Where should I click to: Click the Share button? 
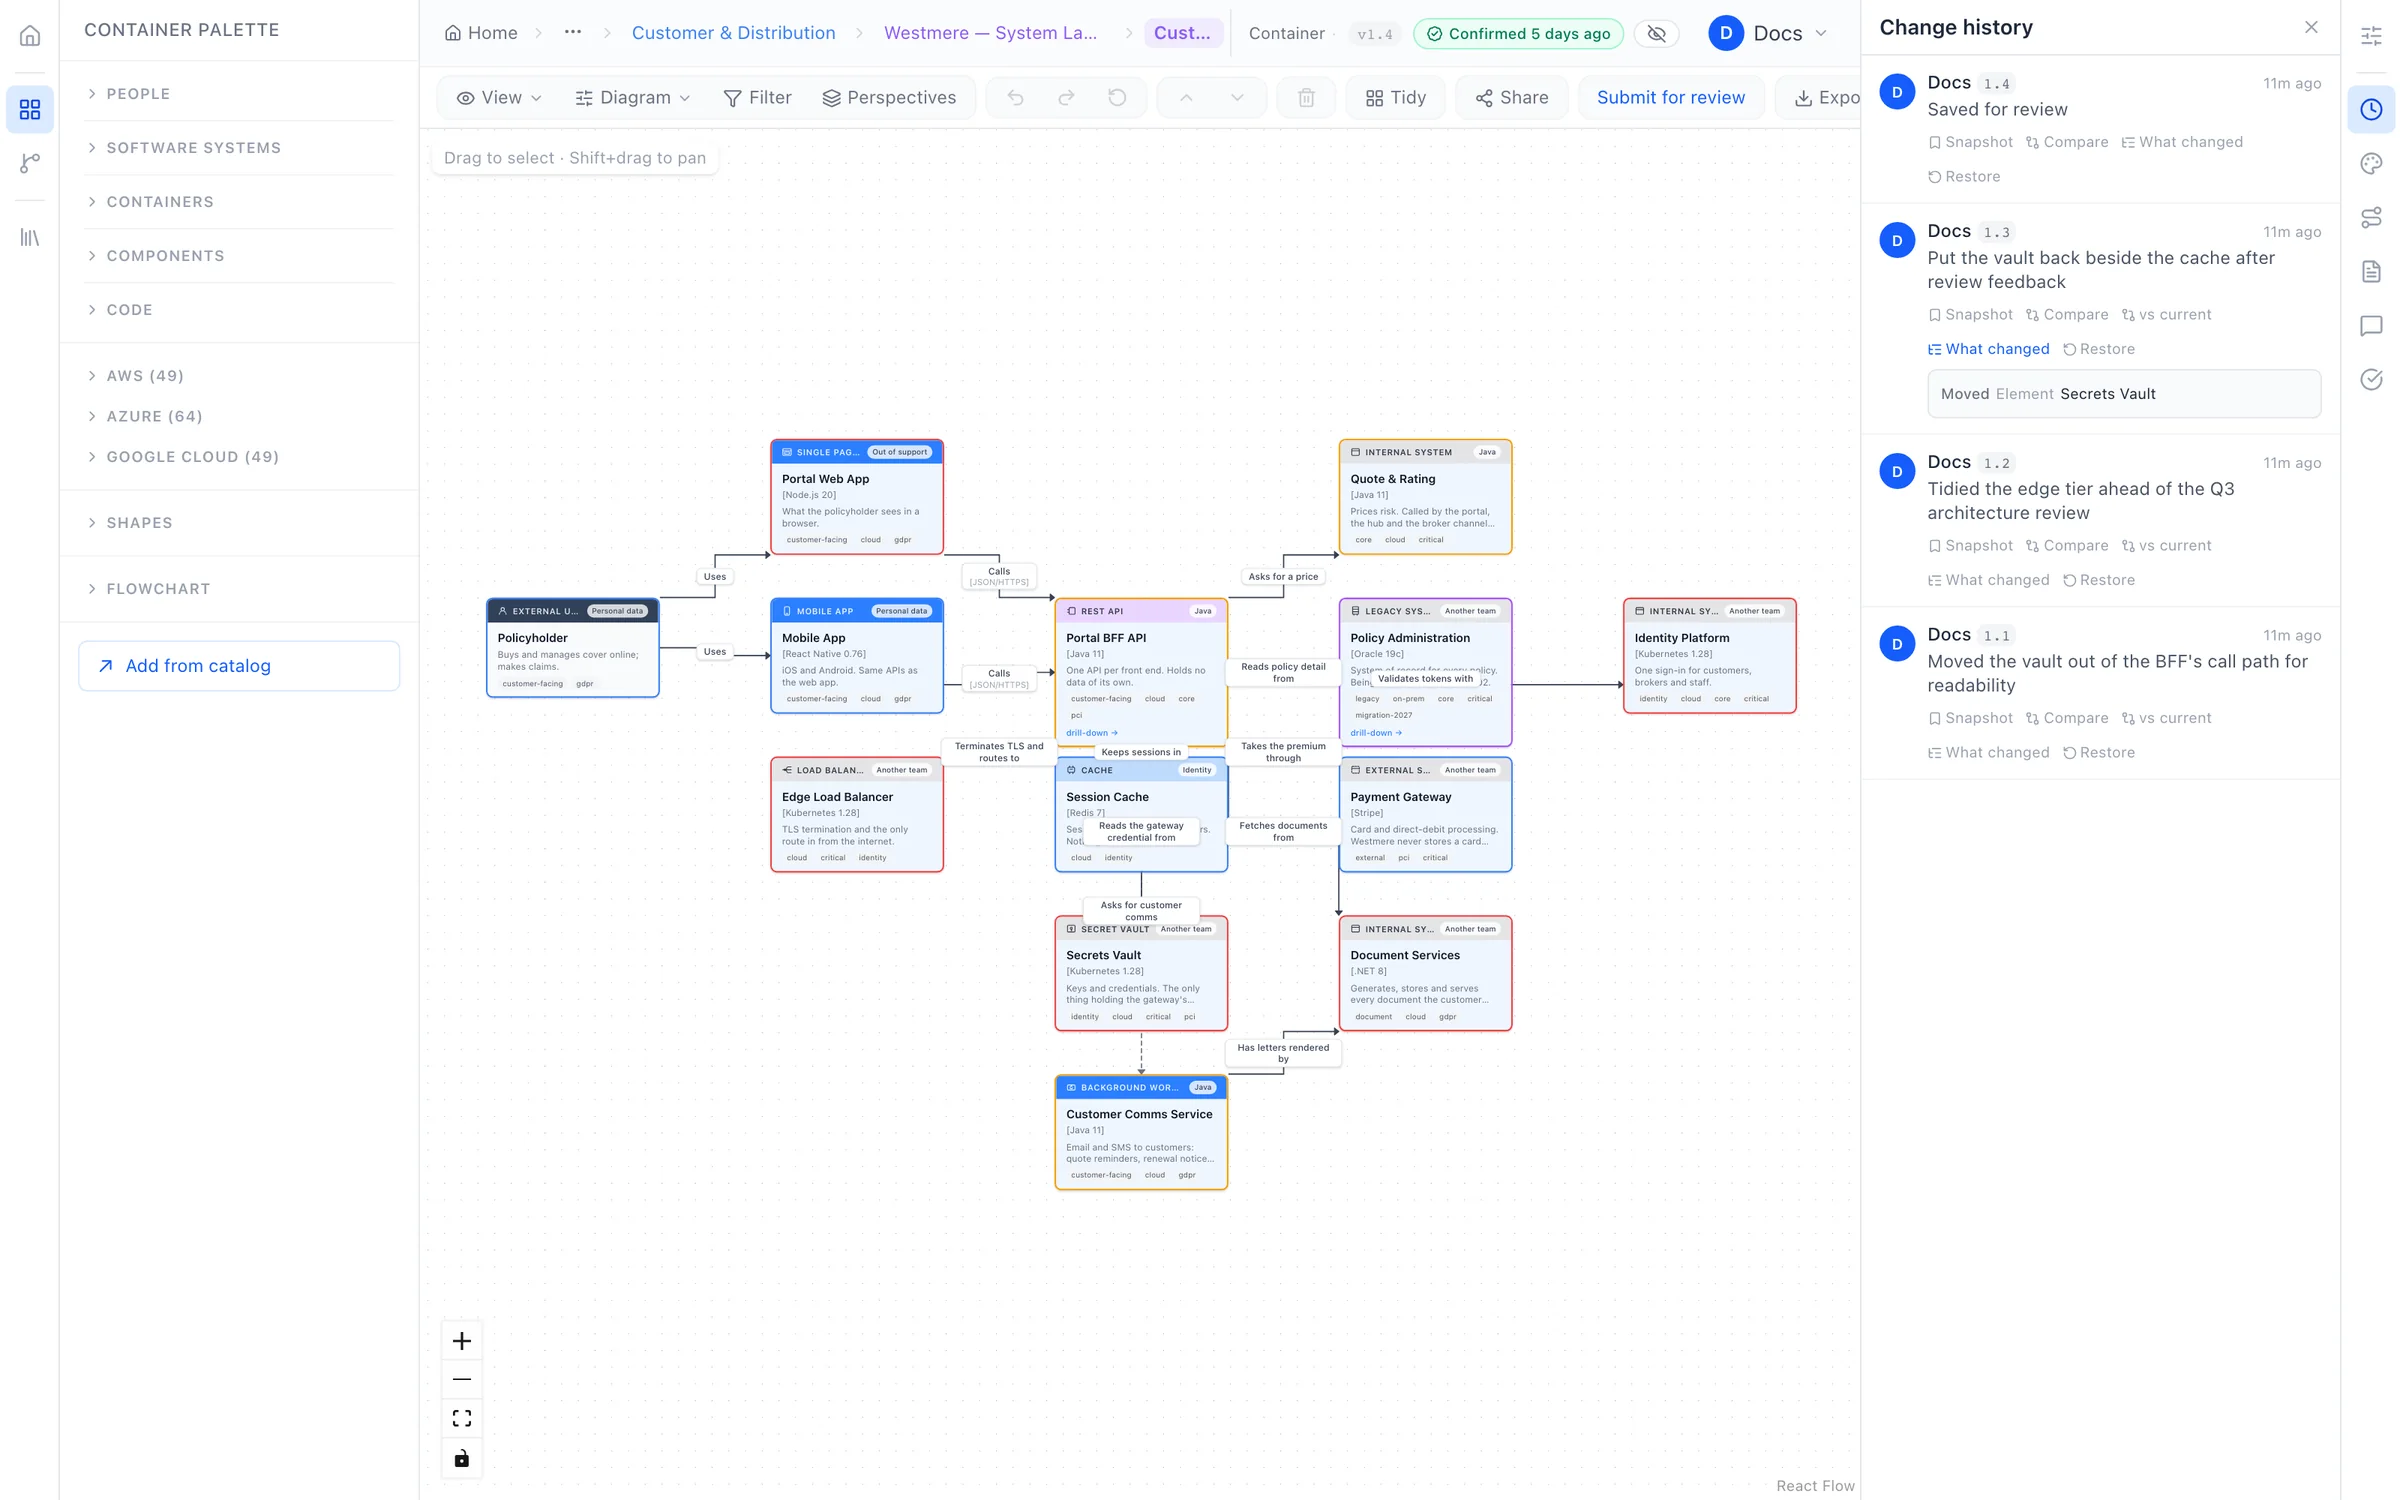[1511, 97]
